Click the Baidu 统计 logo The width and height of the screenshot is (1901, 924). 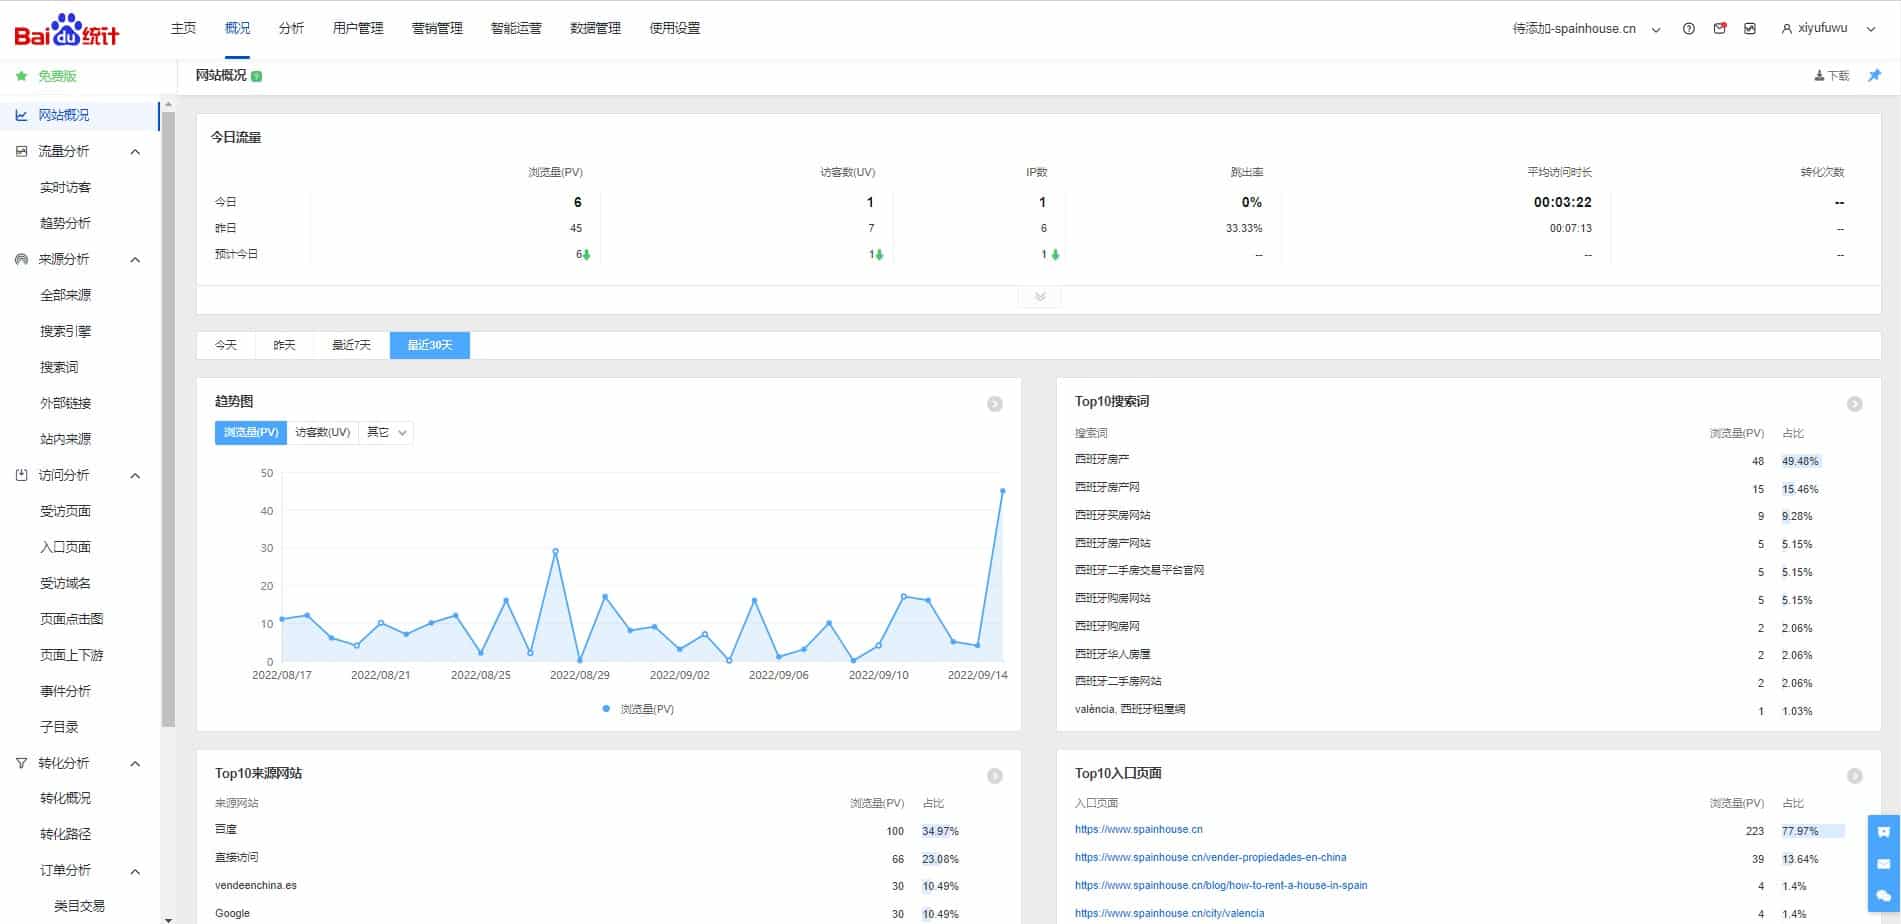(67, 31)
